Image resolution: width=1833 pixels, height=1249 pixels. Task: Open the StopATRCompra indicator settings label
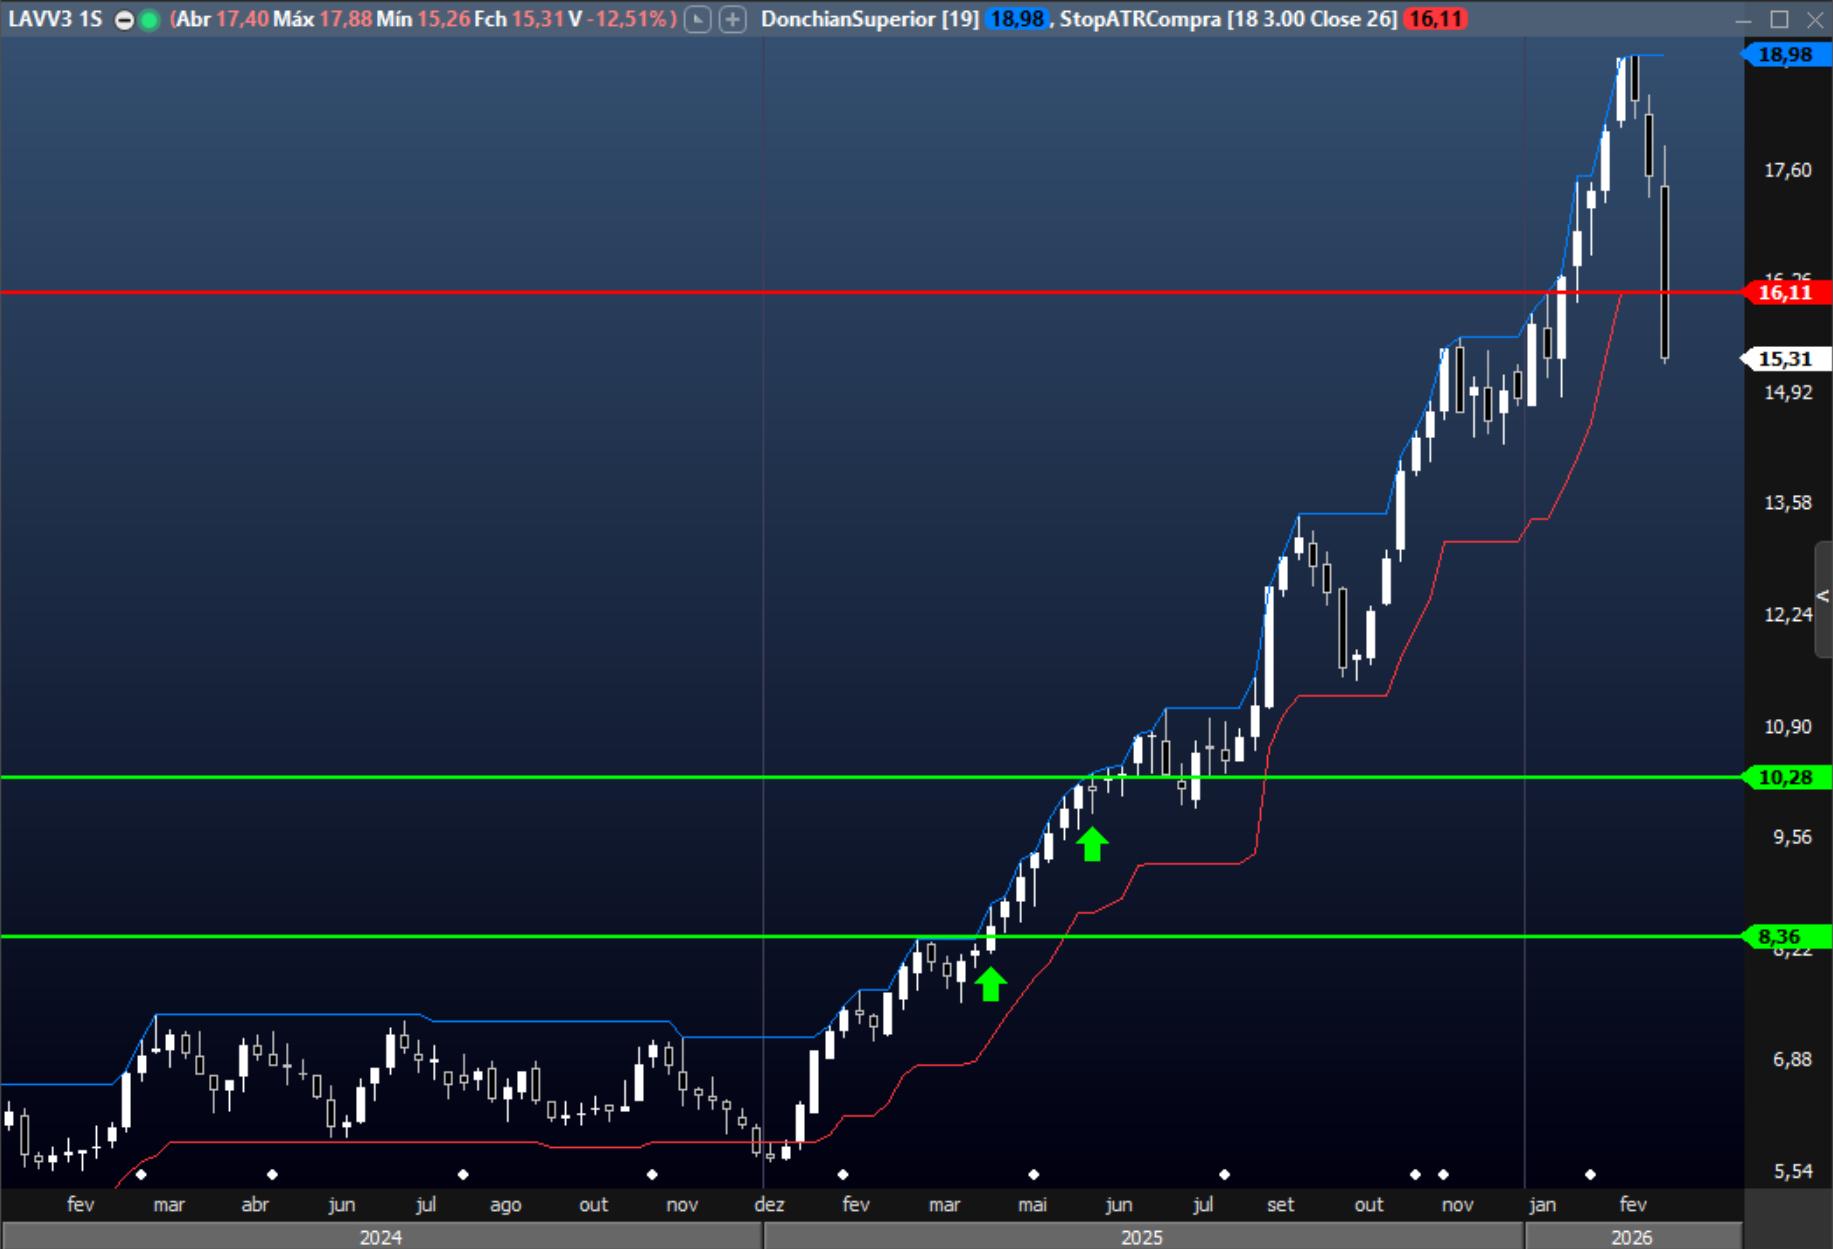pyautogui.click(x=1227, y=19)
